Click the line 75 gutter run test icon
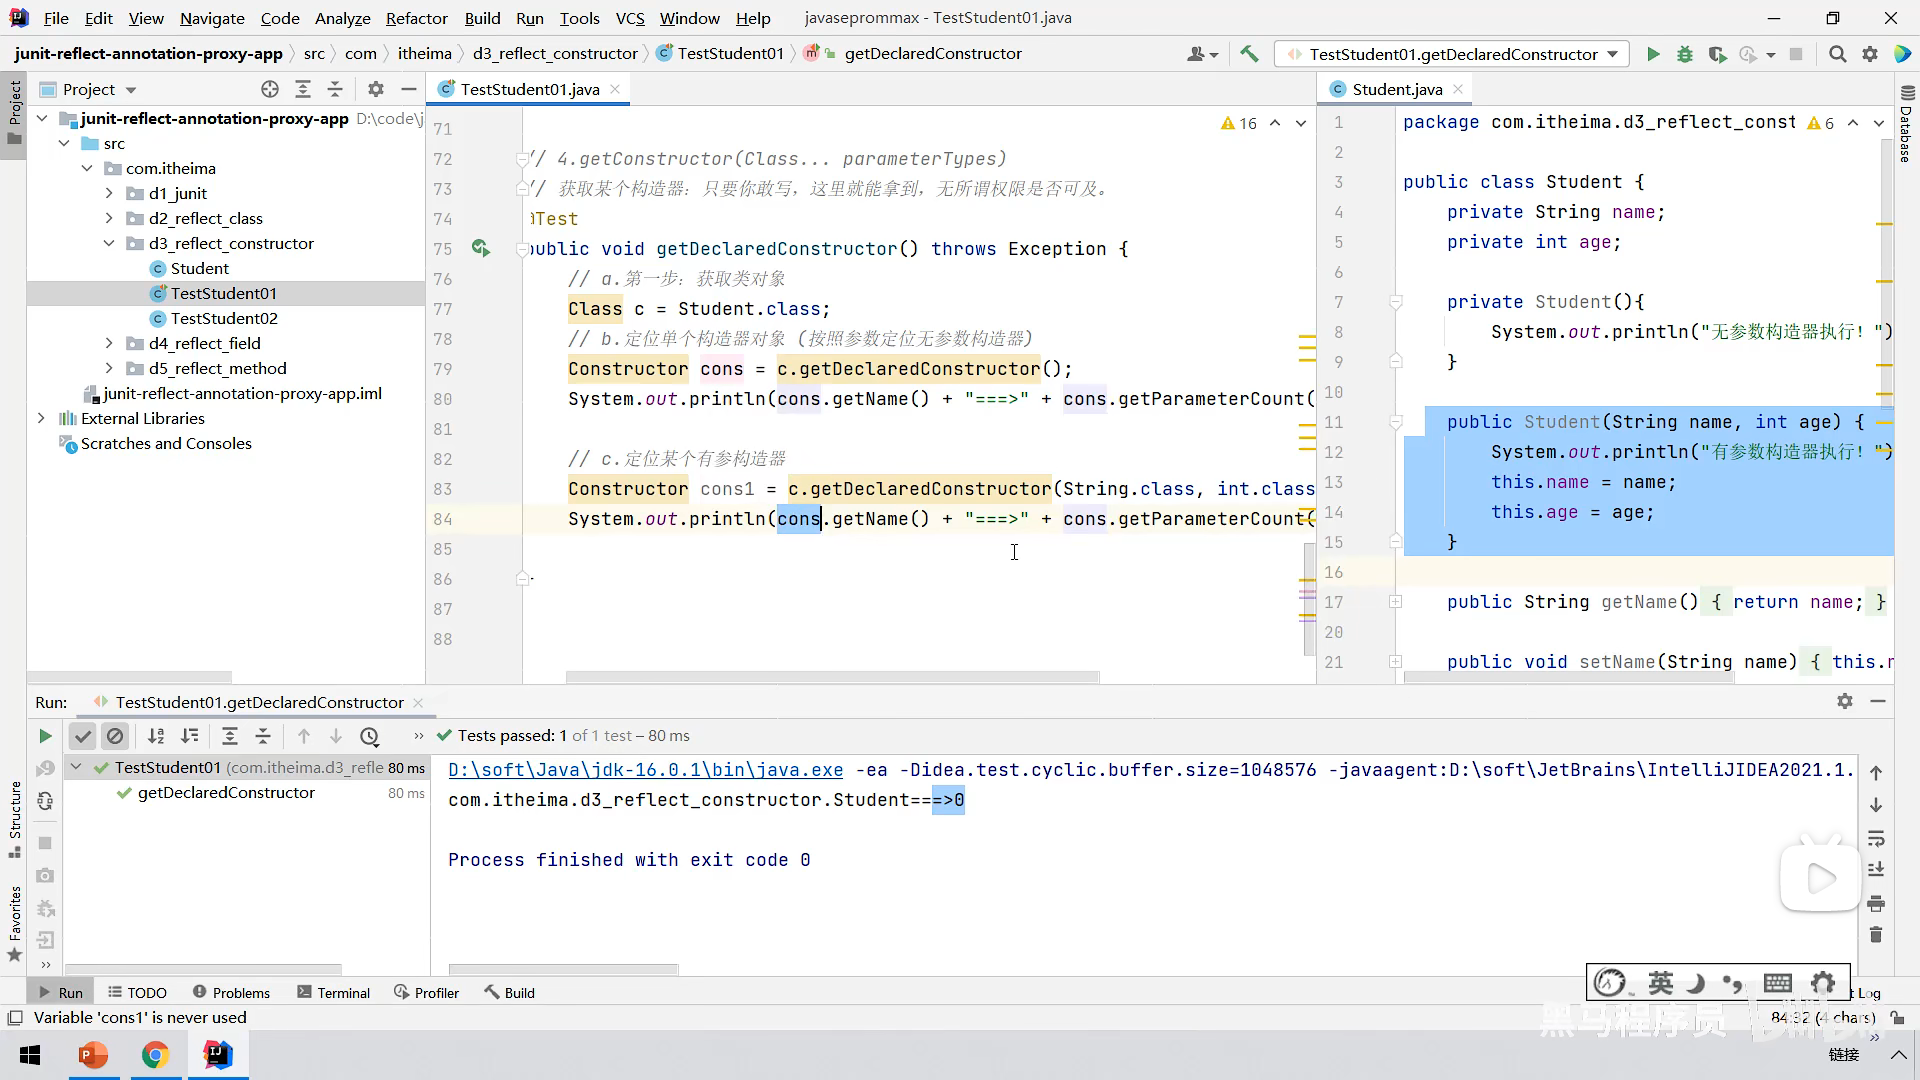The width and height of the screenshot is (1920, 1080). [481, 248]
